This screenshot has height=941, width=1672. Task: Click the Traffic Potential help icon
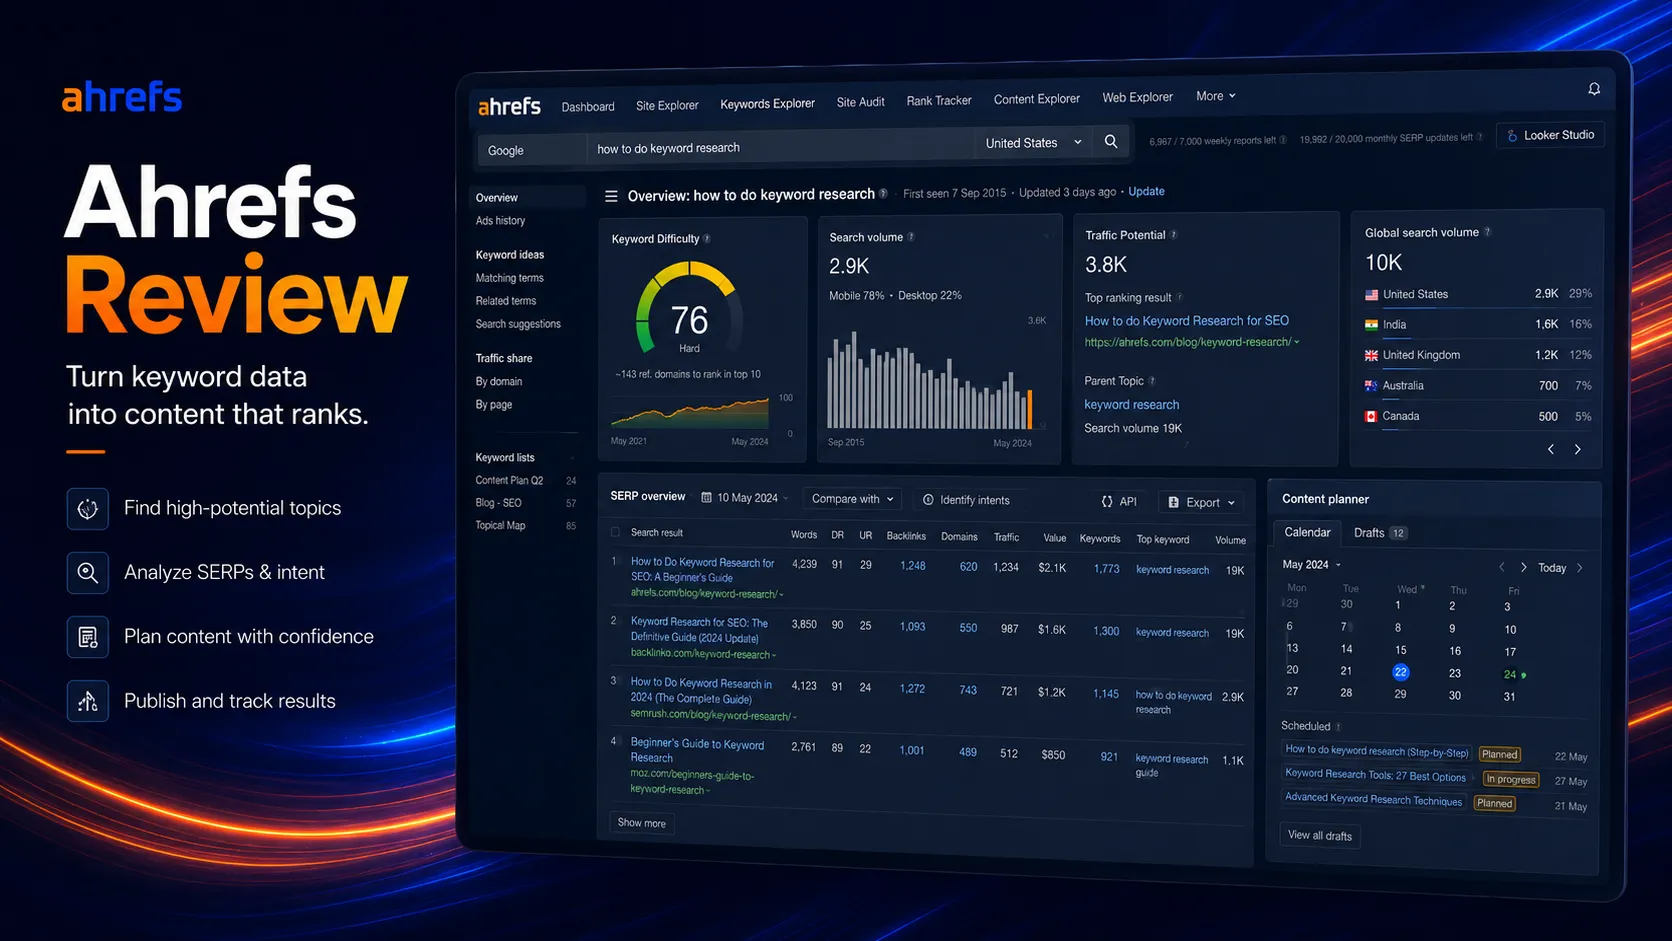point(1174,235)
